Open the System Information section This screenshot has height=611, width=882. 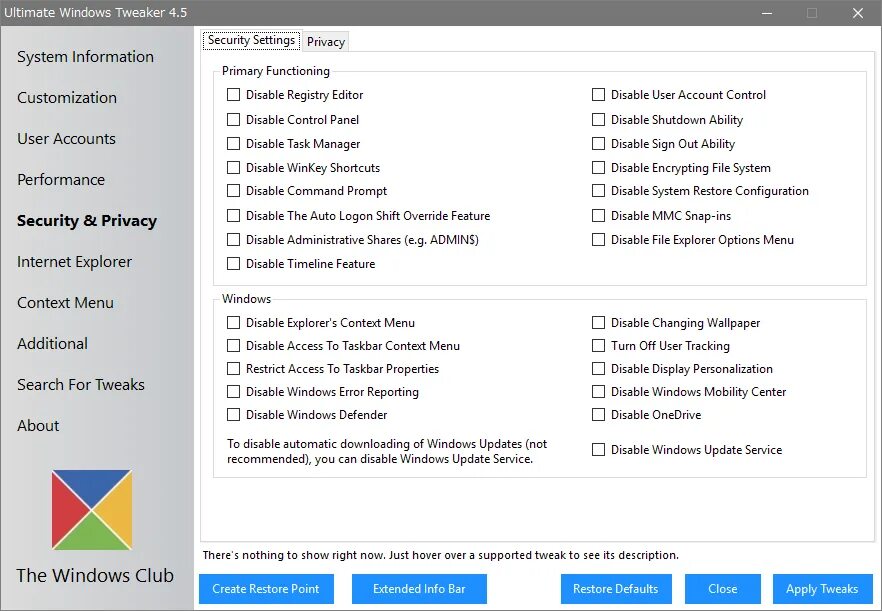85,57
